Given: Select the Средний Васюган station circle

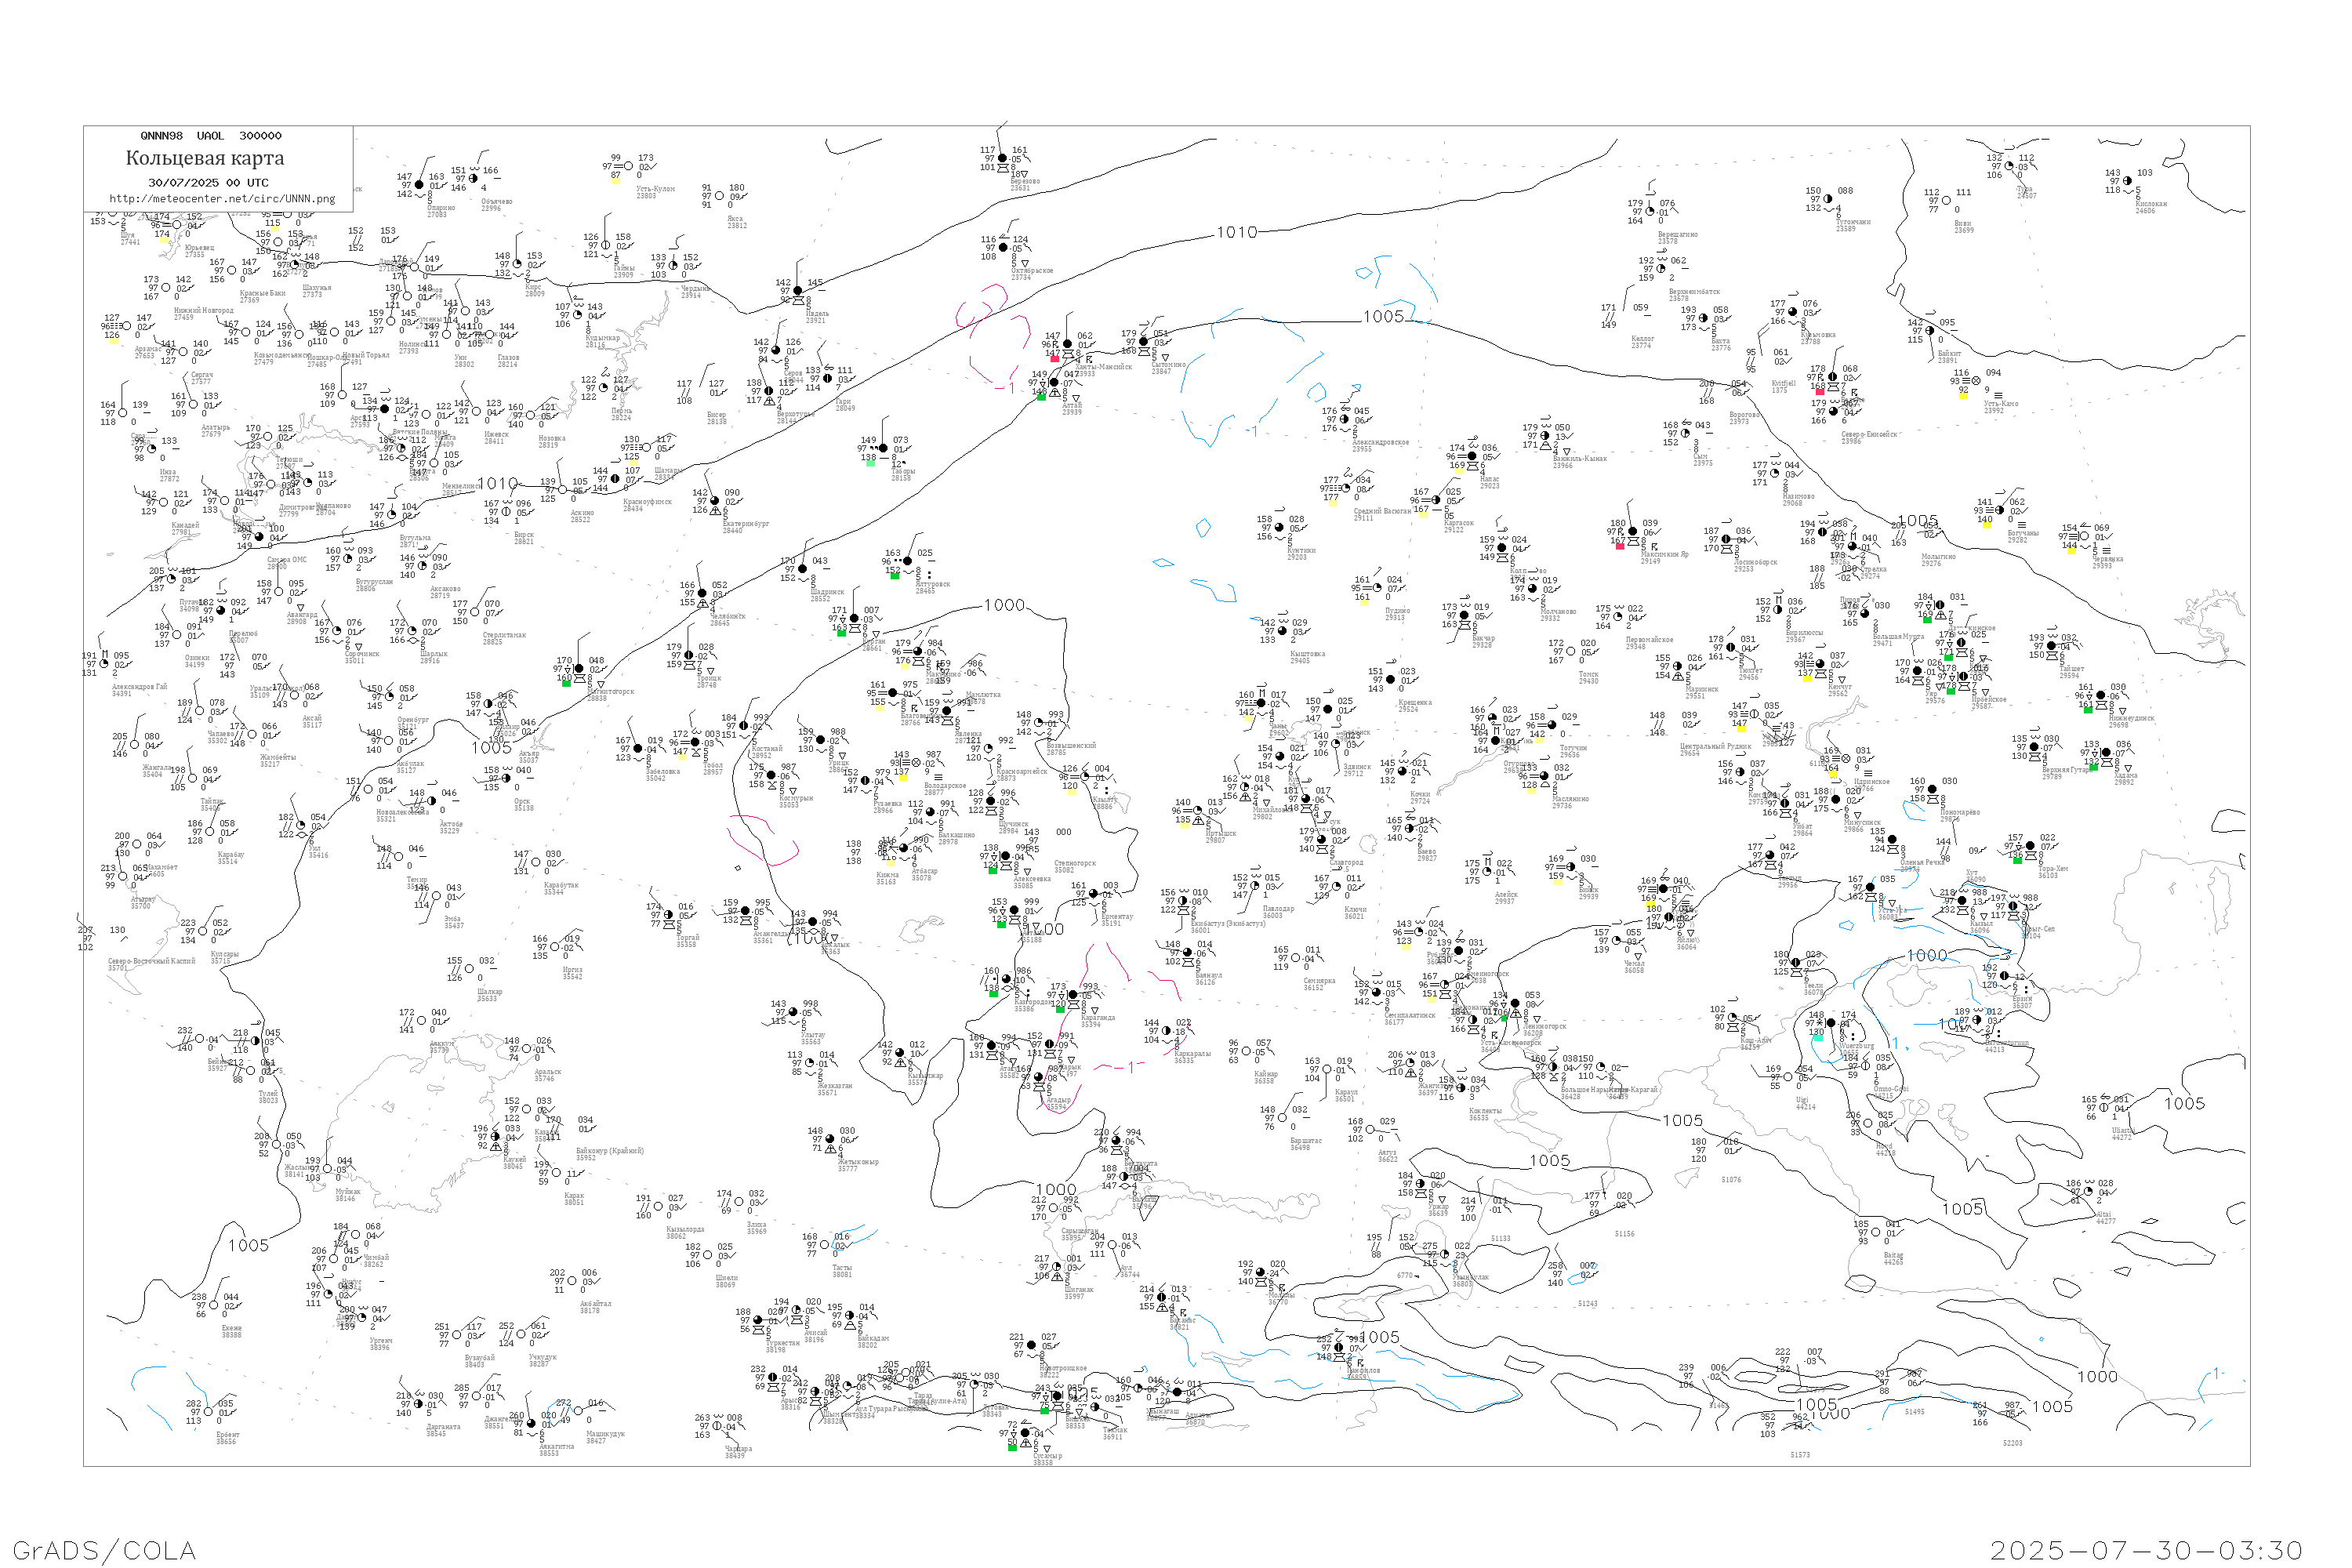Looking at the screenshot, I should pyautogui.click(x=1346, y=488).
